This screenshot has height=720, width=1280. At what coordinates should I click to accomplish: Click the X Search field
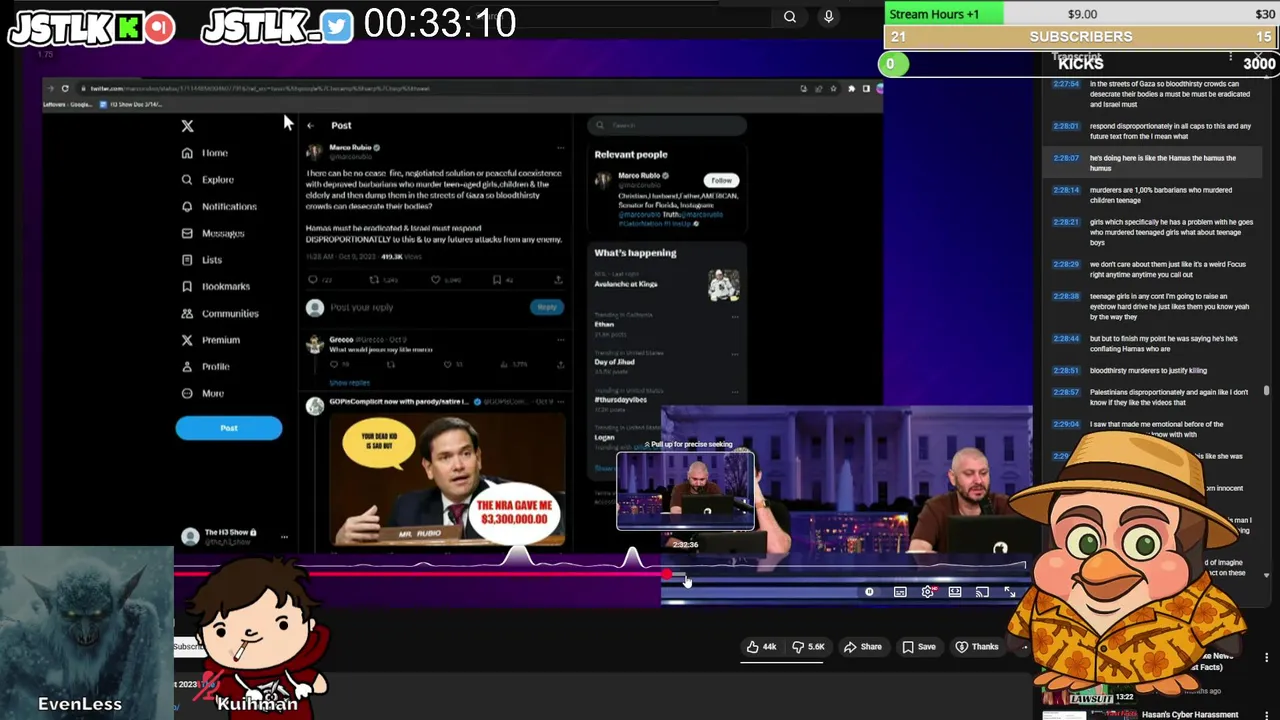coord(668,125)
